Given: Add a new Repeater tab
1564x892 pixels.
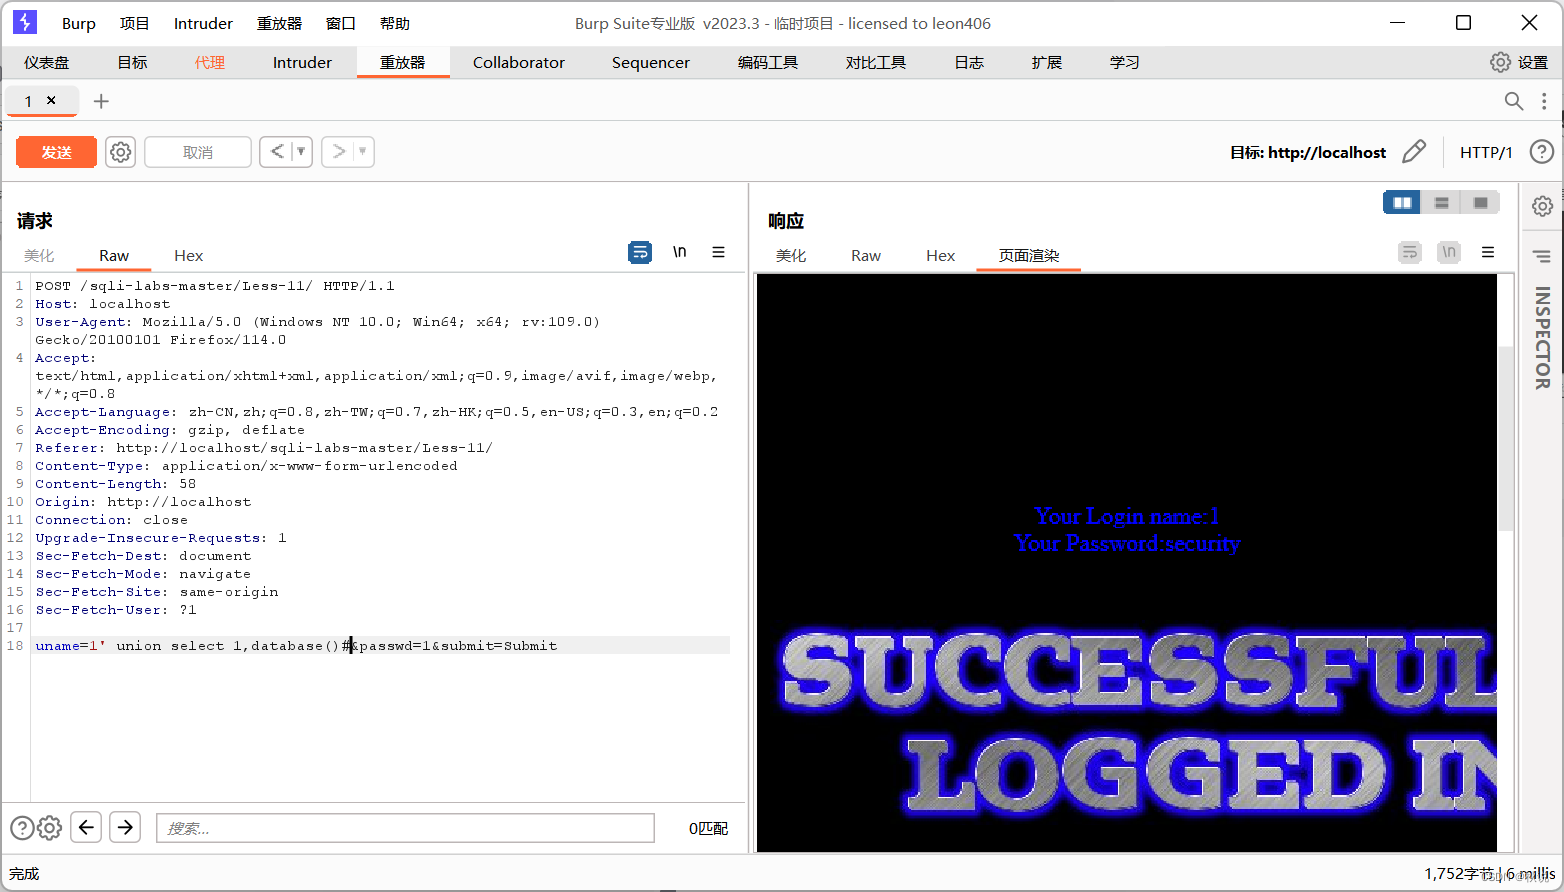Looking at the screenshot, I should click(101, 101).
